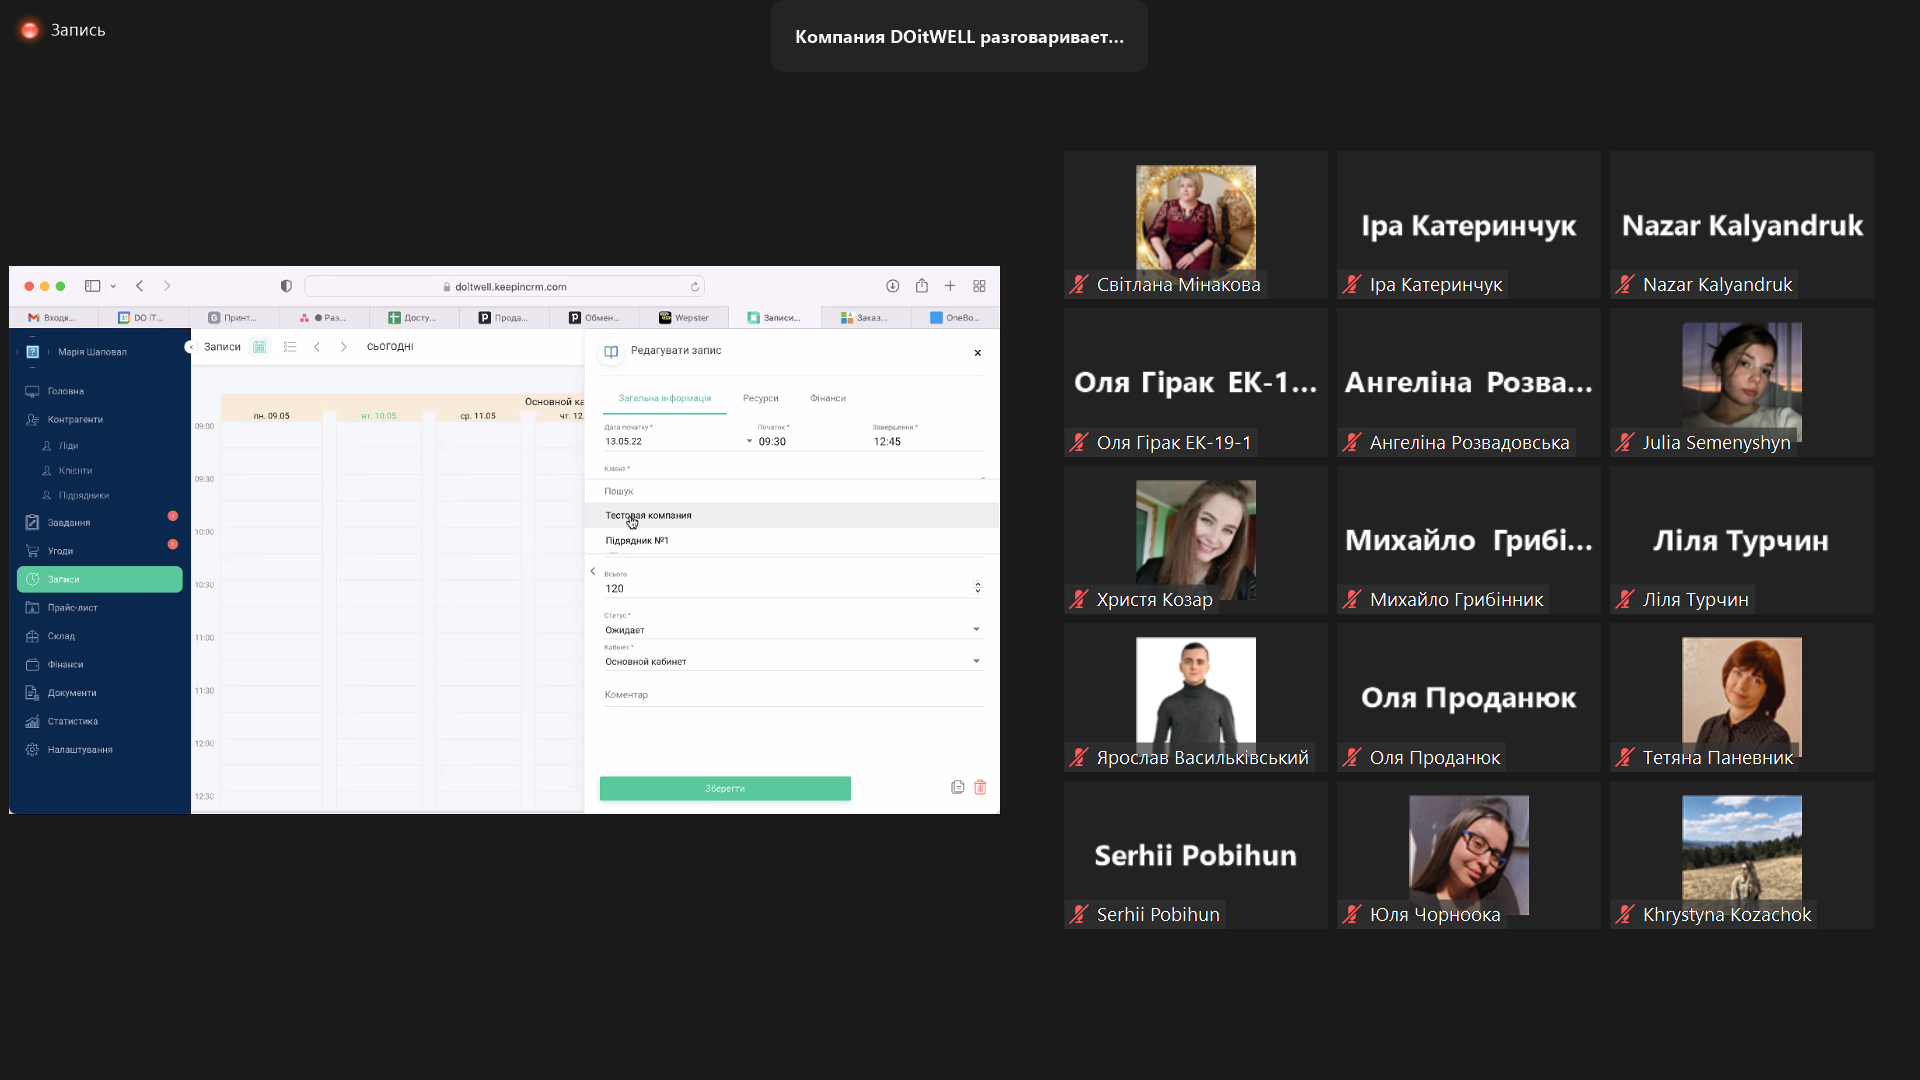1920x1080 pixels.
Task: Collapse the CRM sidebar with the arrow
Action: 189,347
